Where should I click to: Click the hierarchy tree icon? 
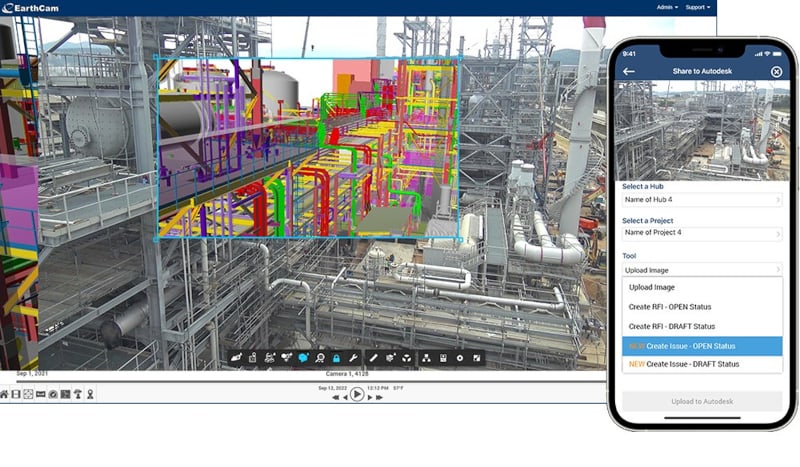[x=426, y=358]
